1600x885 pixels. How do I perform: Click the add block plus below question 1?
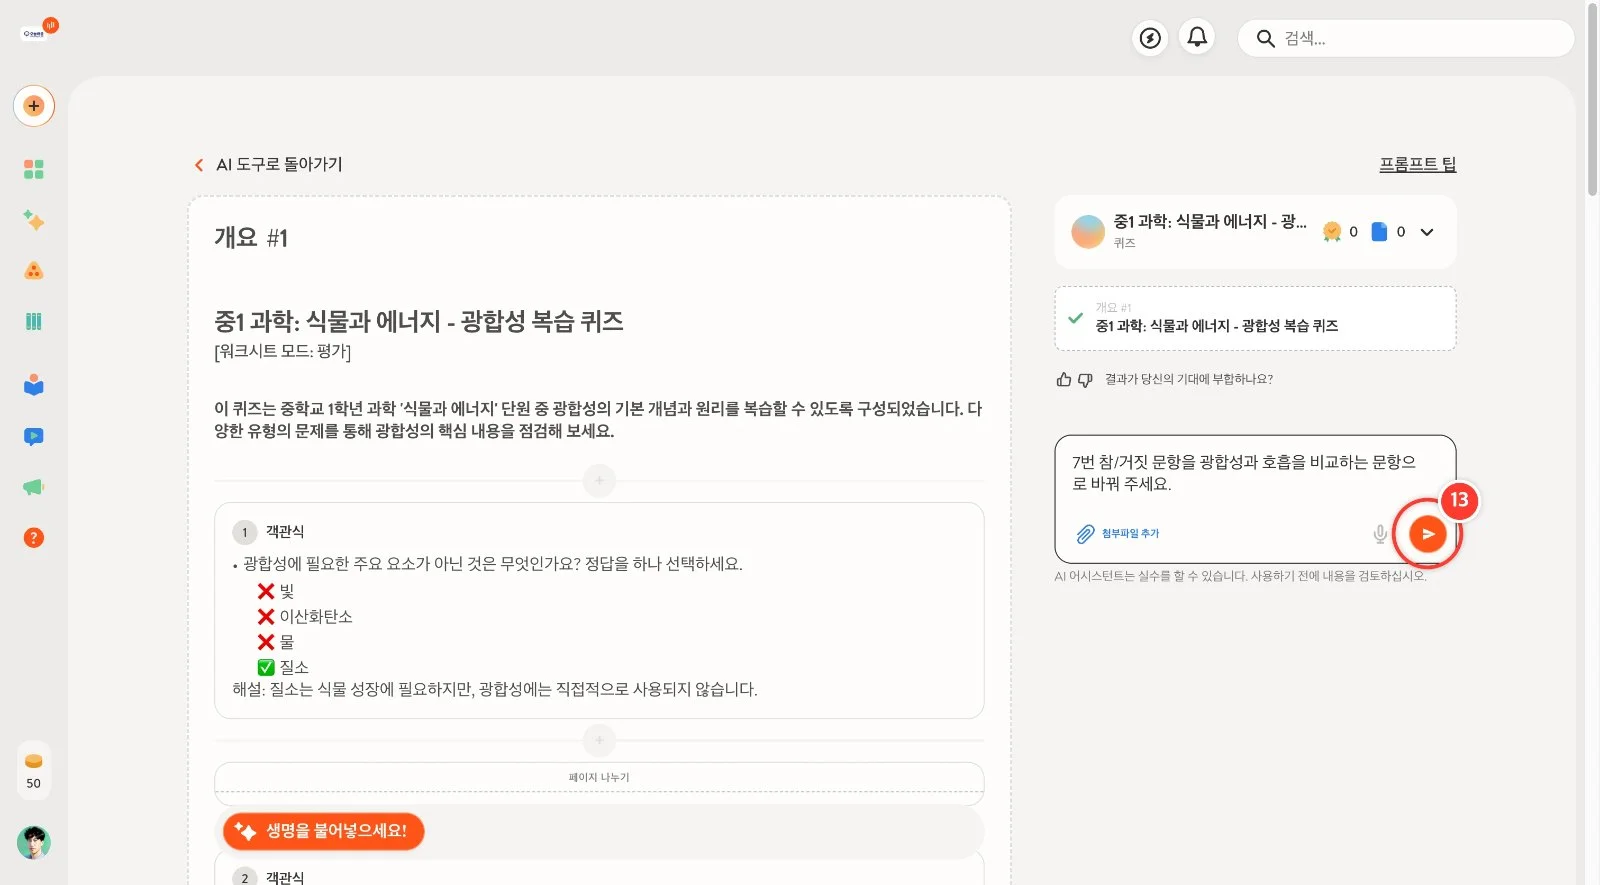coord(599,741)
